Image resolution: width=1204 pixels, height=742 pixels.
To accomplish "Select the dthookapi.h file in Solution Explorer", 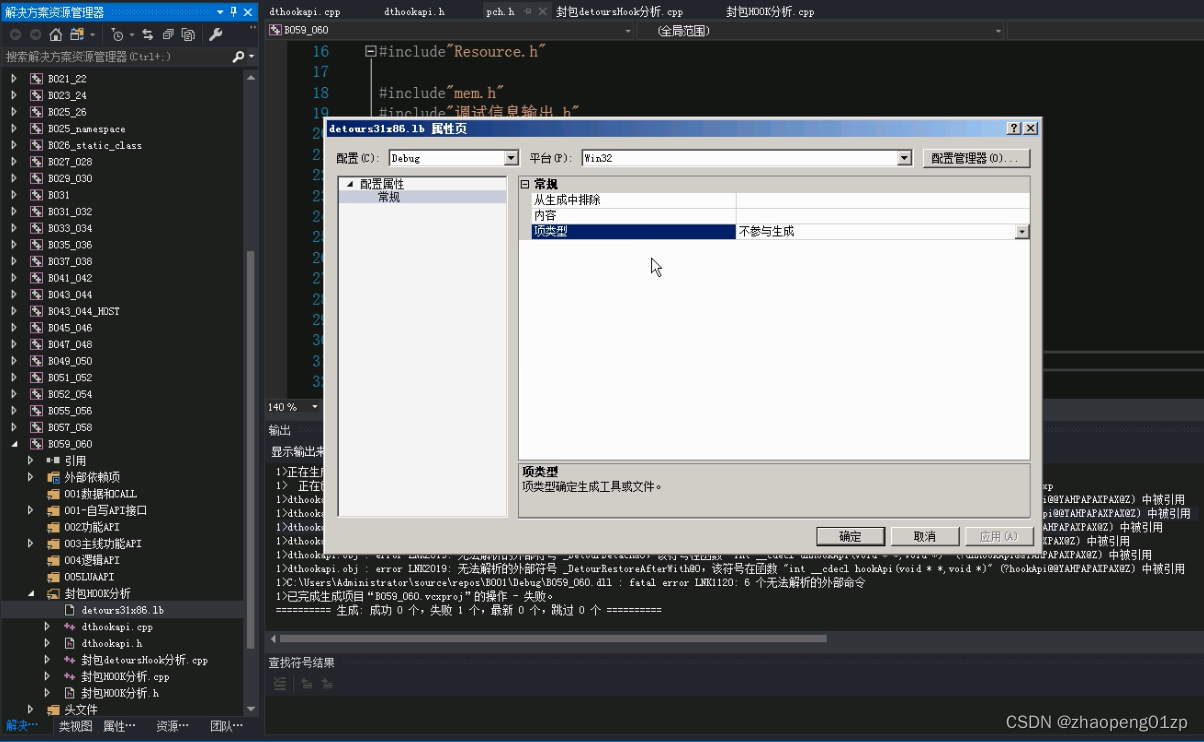I will point(112,644).
